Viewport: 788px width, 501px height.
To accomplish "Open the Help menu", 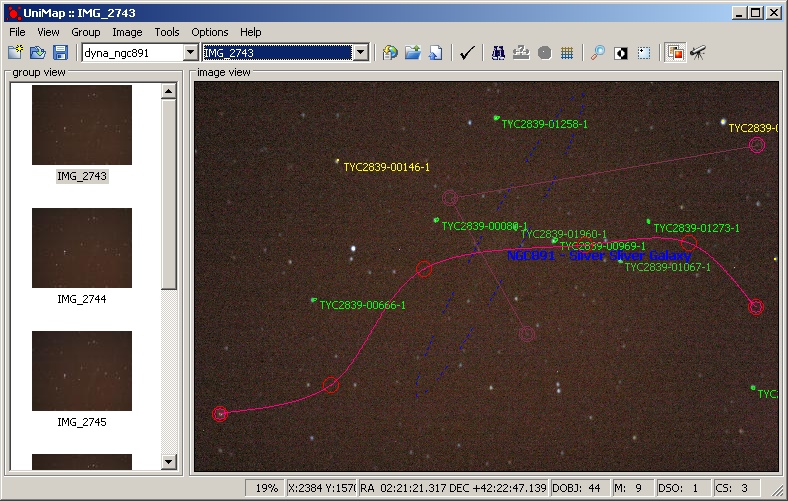I will tap(250, 32).
